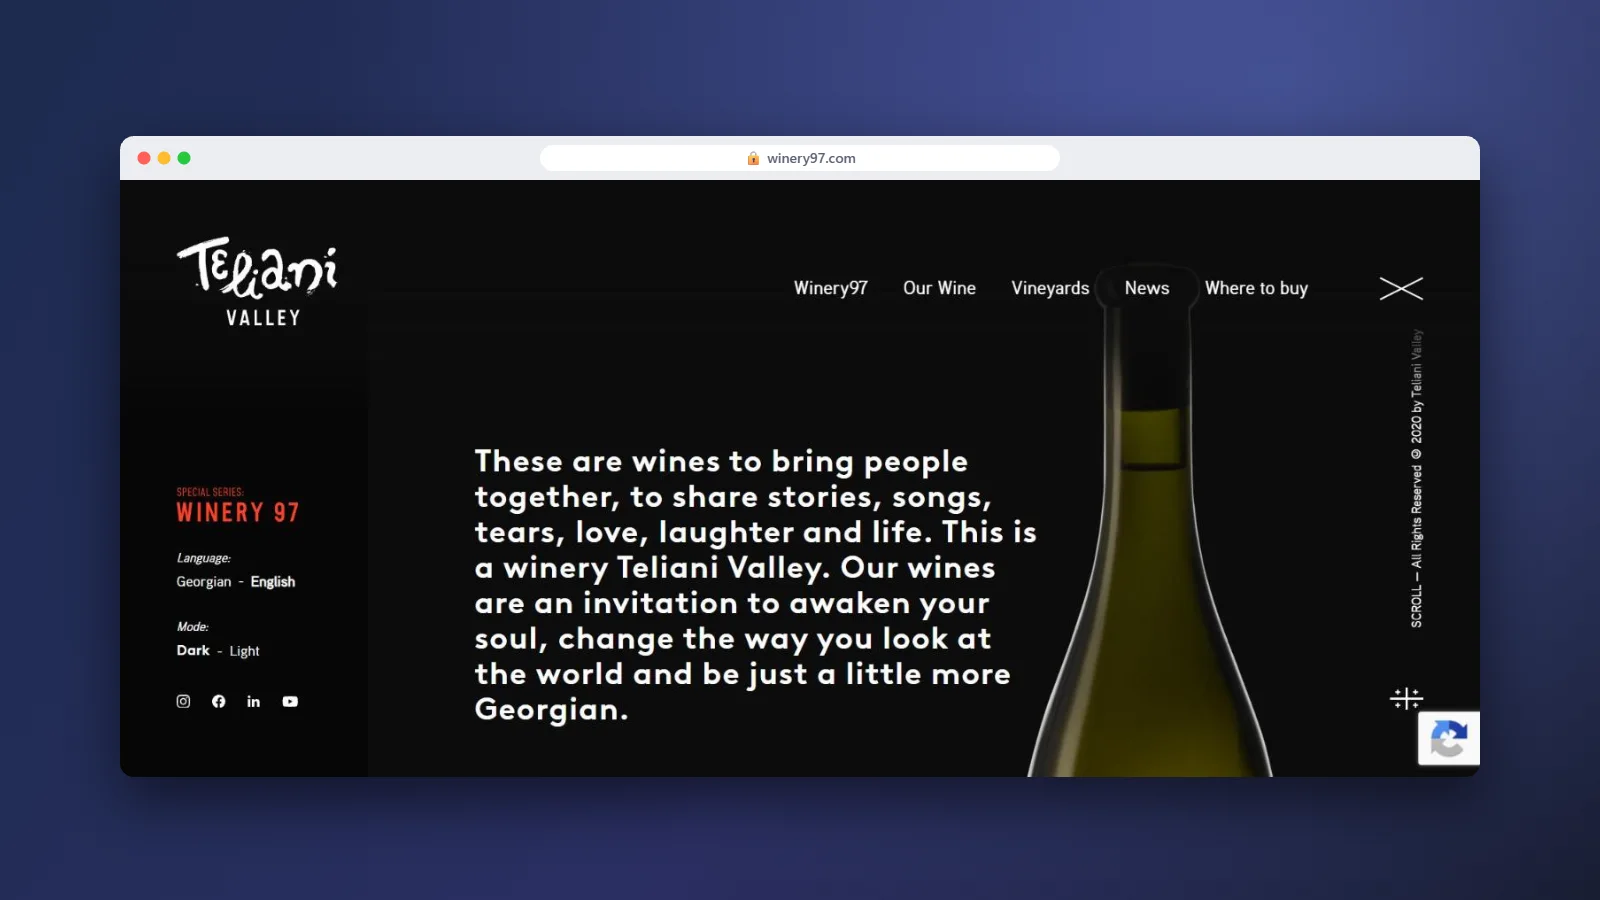The height and width of the screenshot is (900, 1600).
Task: Close the menu with the X icon
Action: [1401, 288]
